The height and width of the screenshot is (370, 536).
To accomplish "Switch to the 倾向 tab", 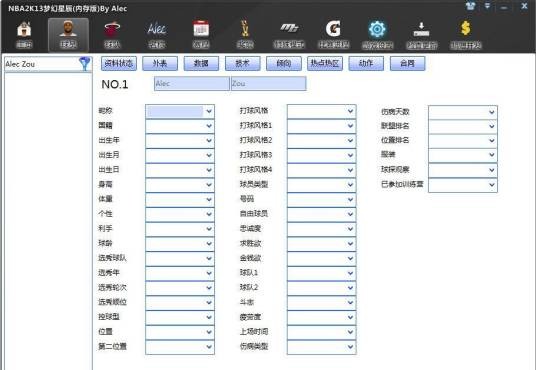I will (x=284, y=64).
